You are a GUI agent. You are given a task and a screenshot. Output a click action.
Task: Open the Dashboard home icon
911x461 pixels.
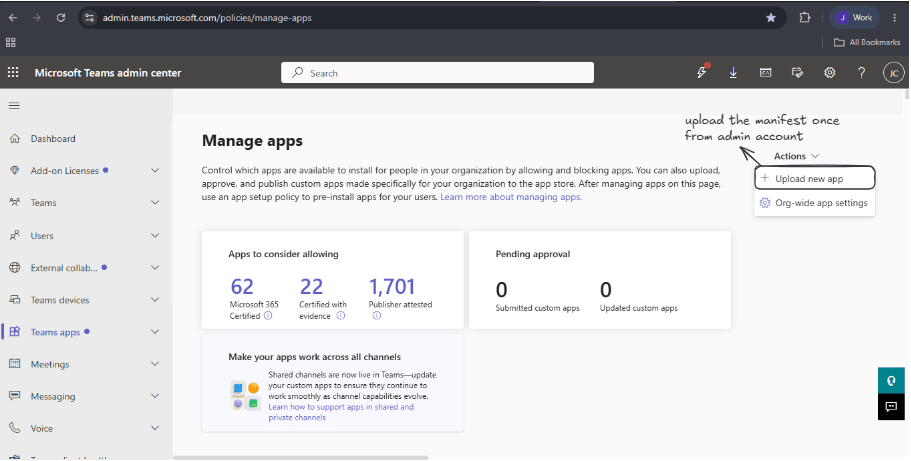click(x=15, y=138)
